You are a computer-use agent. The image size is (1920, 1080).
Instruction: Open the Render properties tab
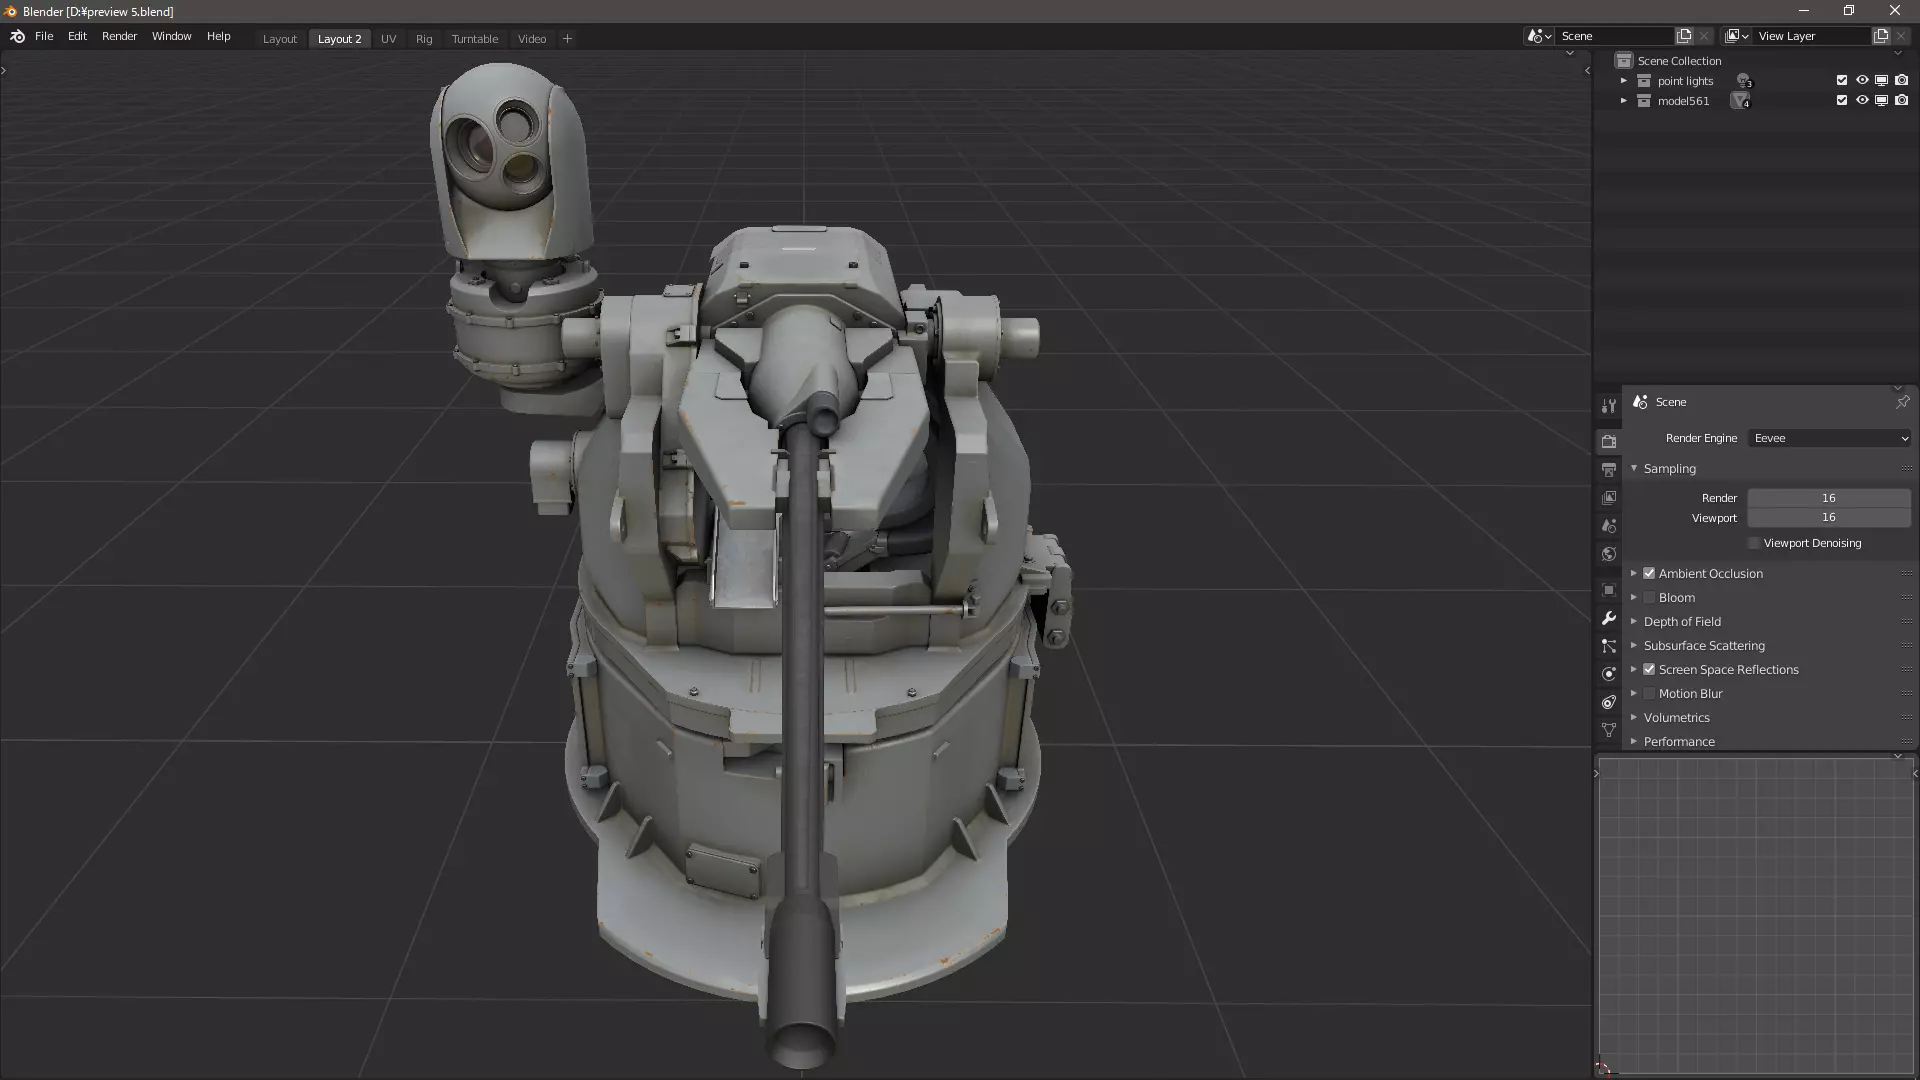pos(1608,441)
